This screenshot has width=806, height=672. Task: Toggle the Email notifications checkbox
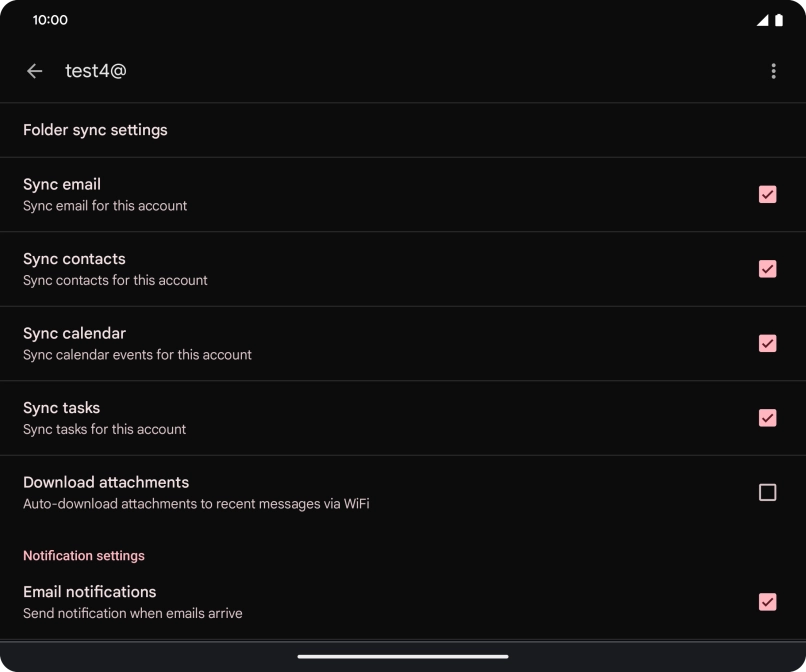click(767, 602)
